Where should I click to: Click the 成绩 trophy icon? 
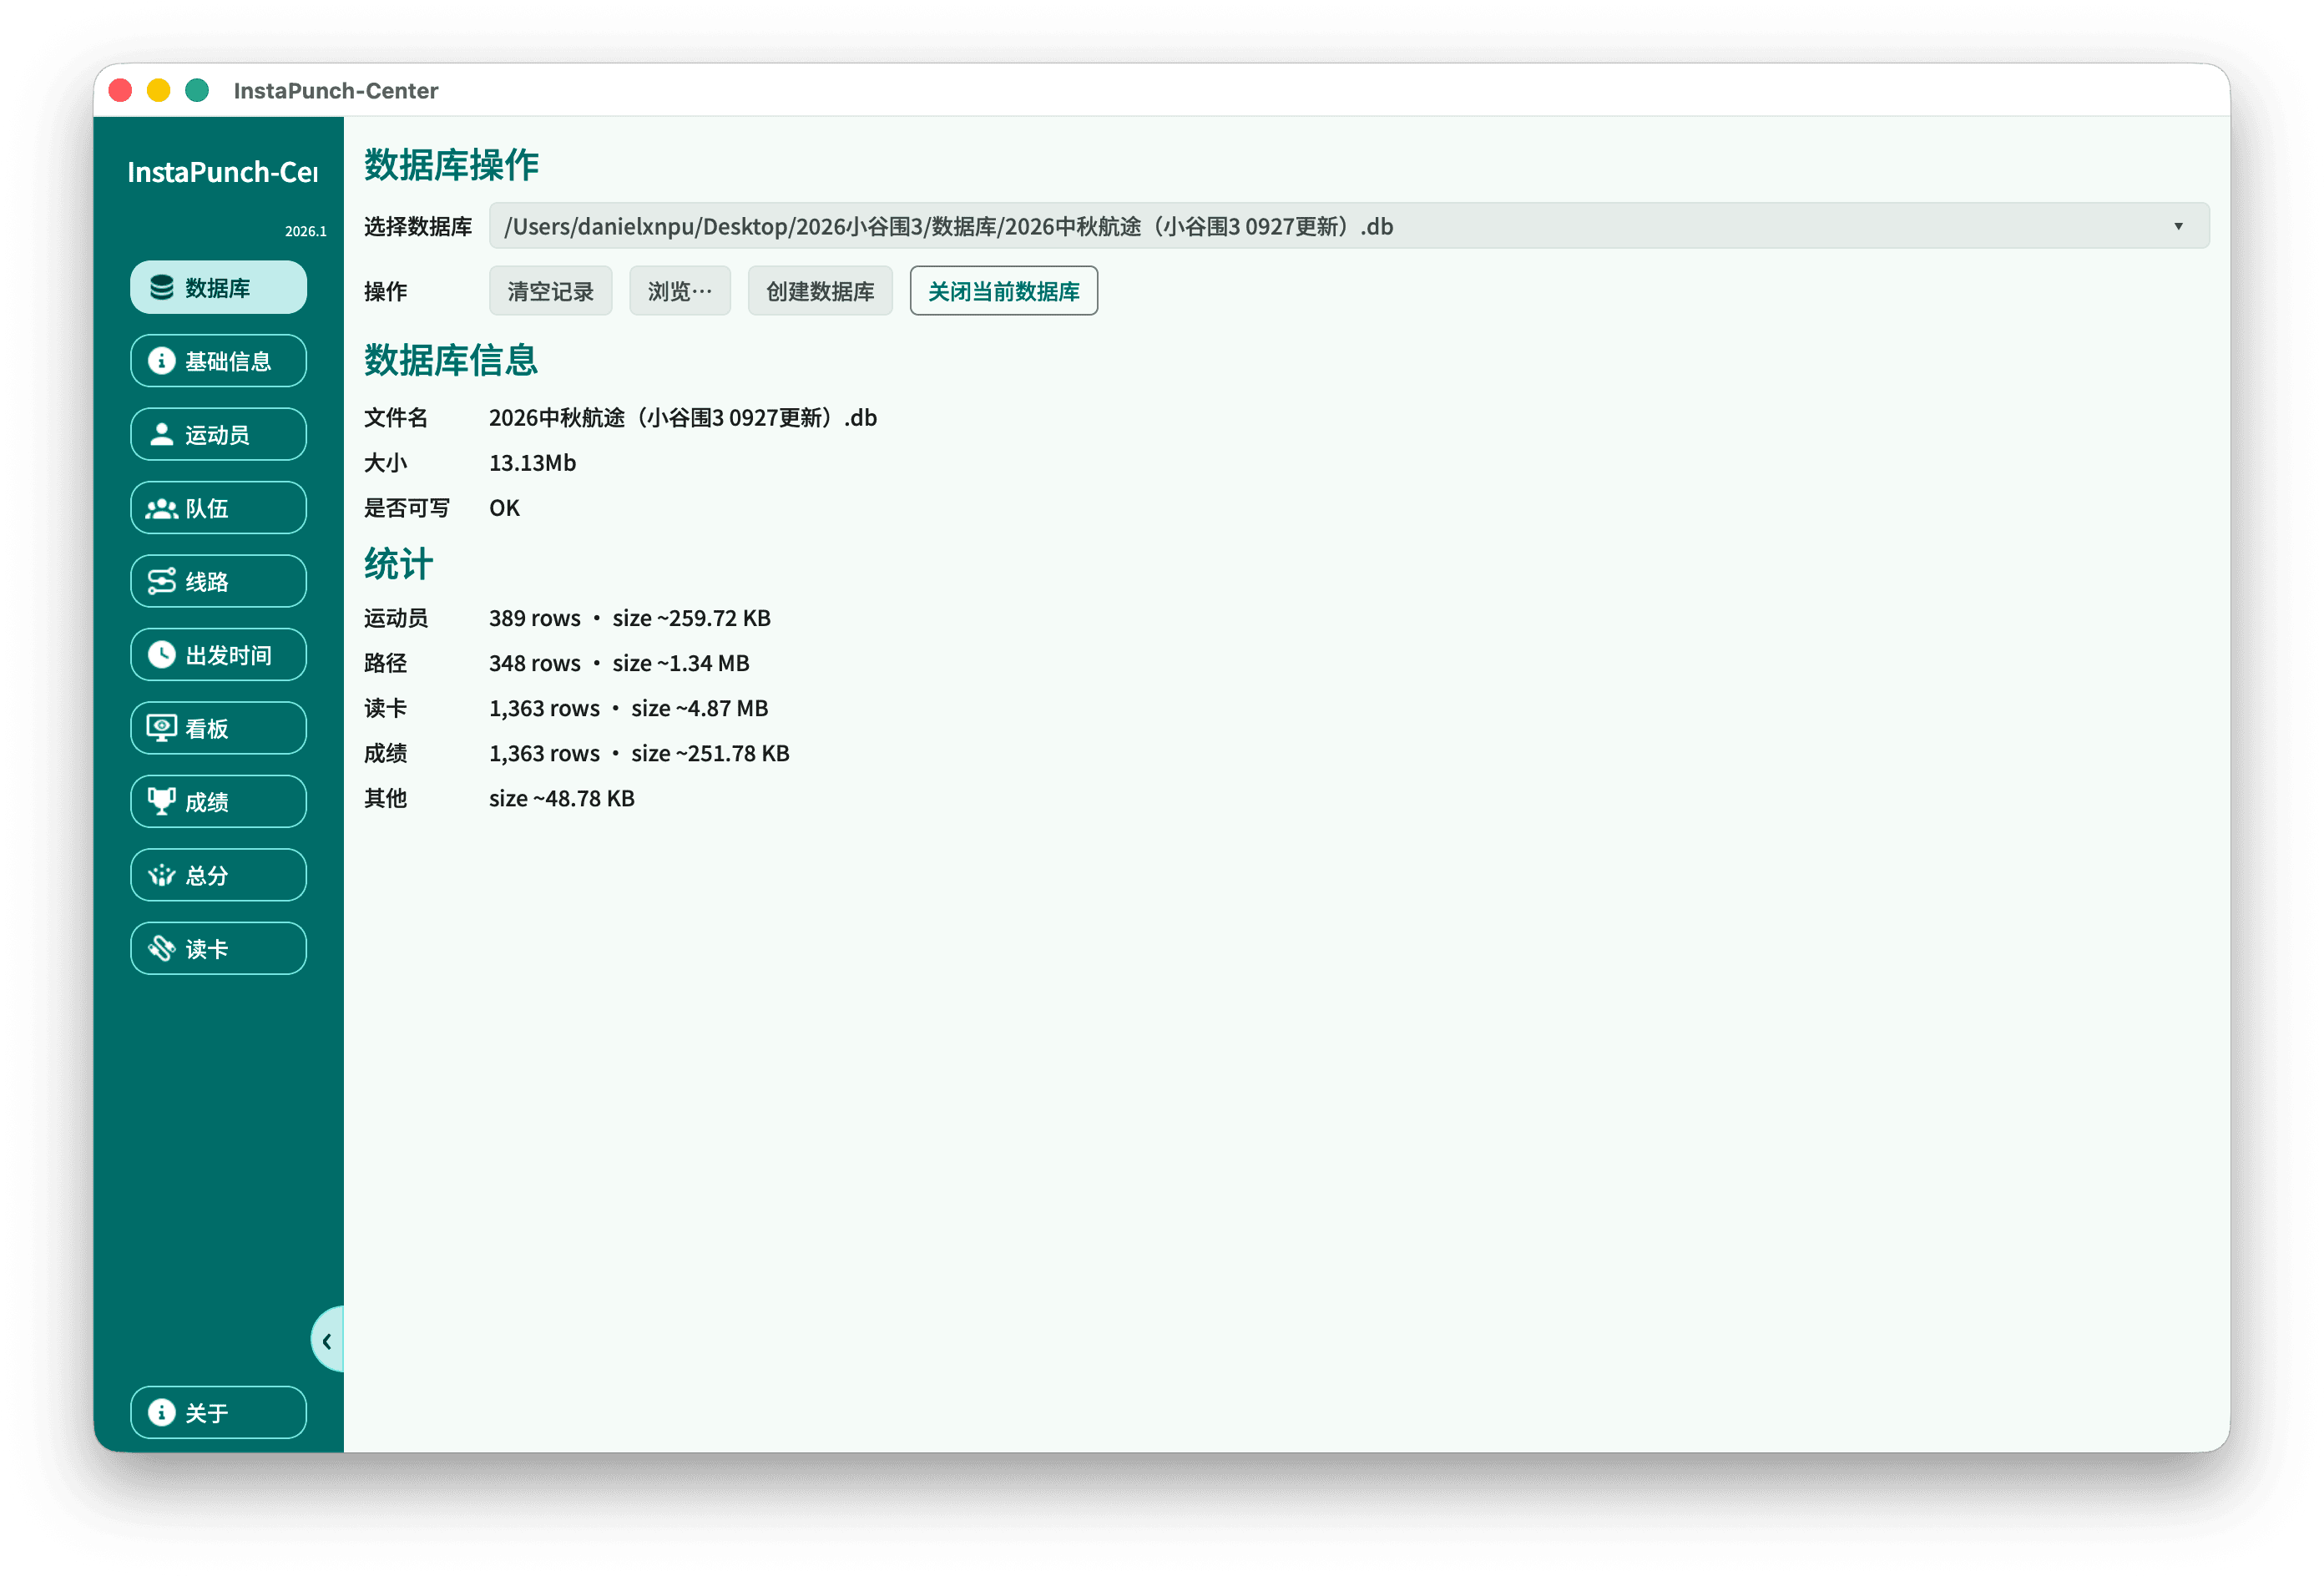(161, 802)
